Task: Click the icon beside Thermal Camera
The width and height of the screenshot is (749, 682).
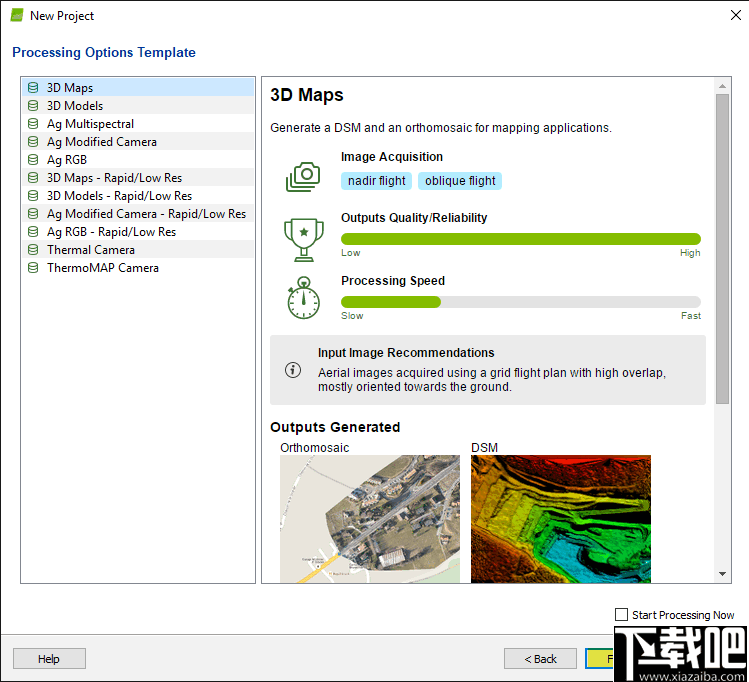Action: [x=33, y=250]
